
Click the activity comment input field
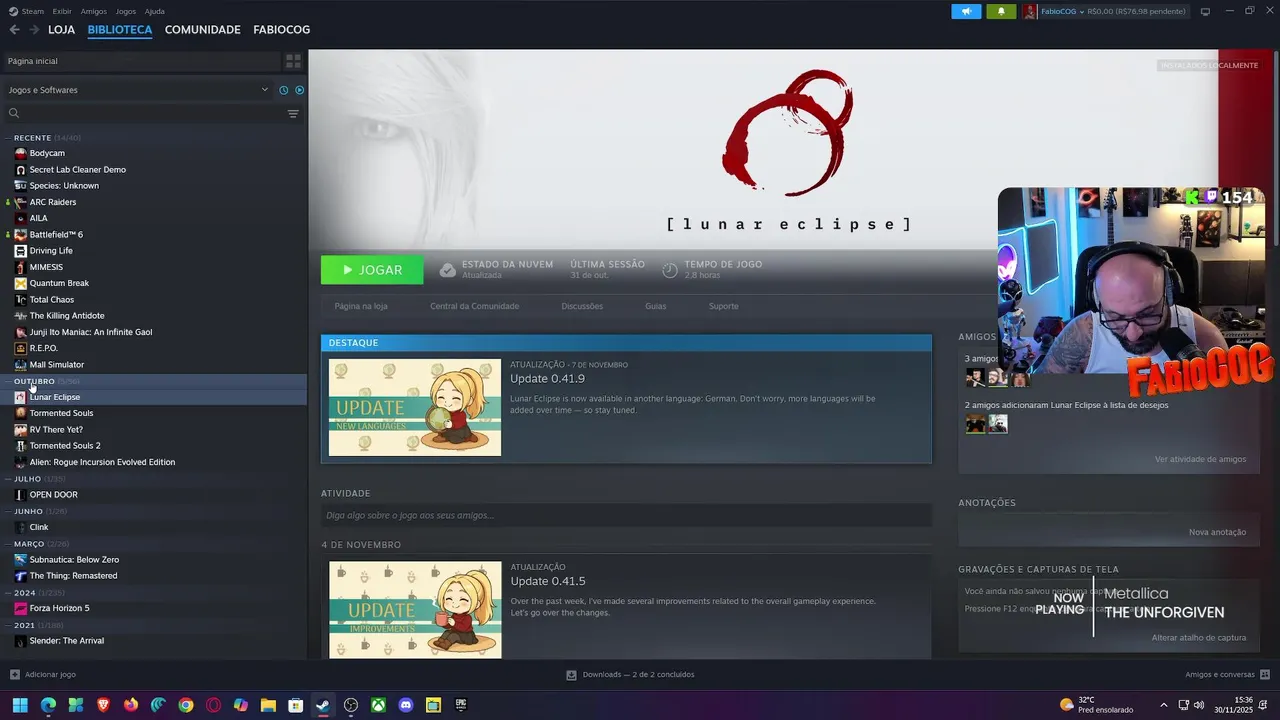click(626, 515)
